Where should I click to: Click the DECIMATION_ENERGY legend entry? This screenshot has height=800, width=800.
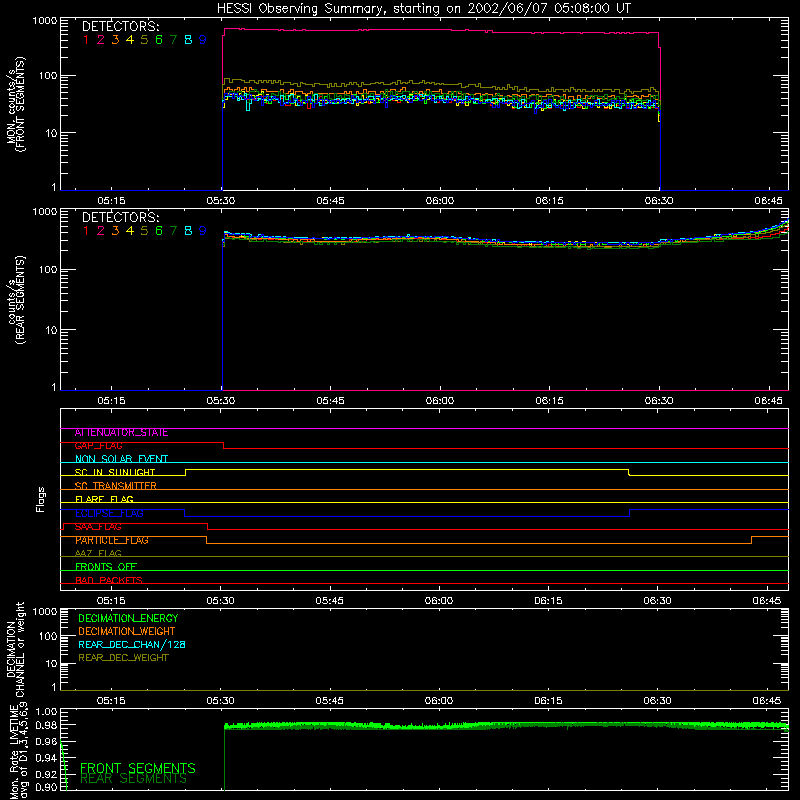click(x=128, y=618)
